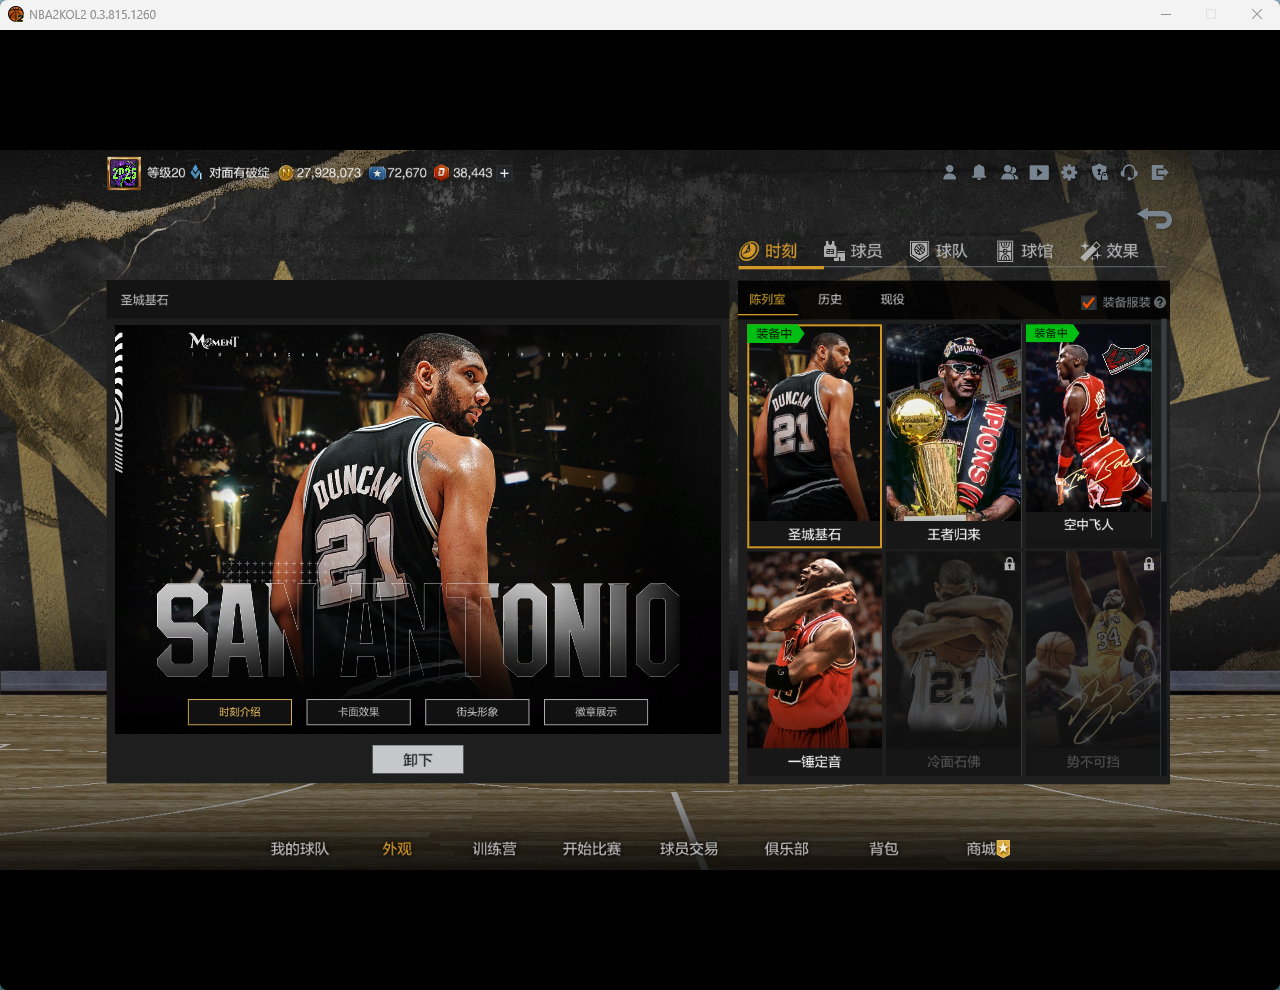Click the 72,670 star balance

coord(407,173)
